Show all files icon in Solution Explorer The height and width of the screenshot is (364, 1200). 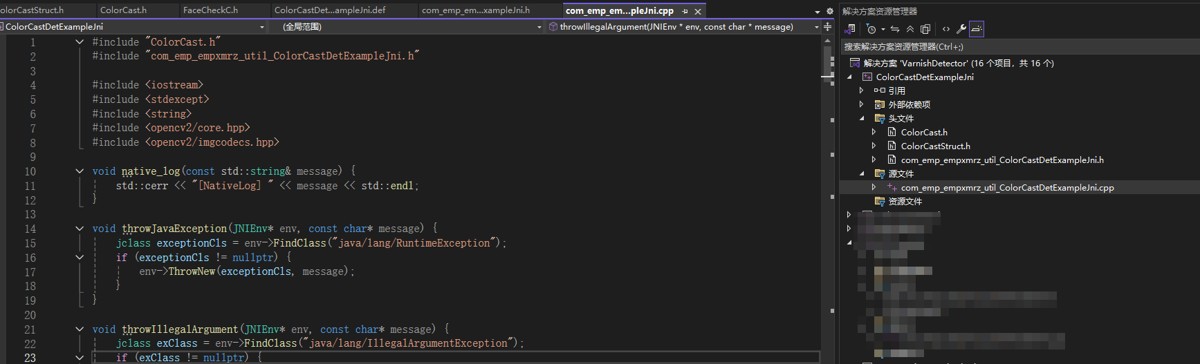[x=926, y=29]
